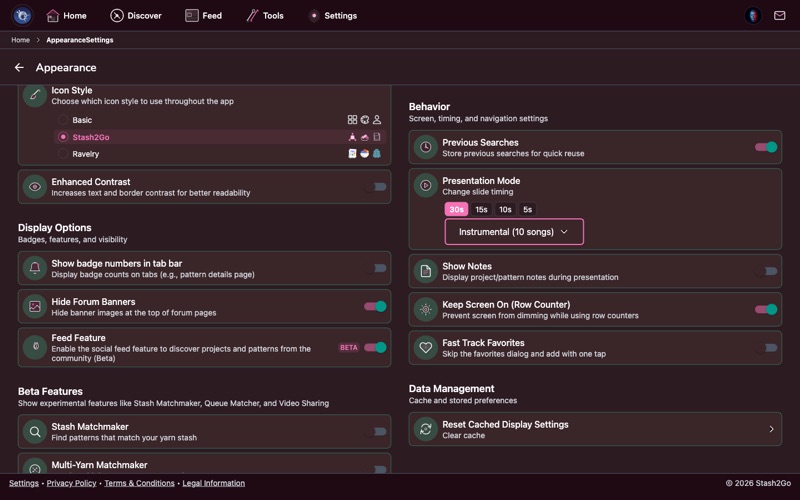Viewport: 800px width, 500px height.
Task: Click the user profile avatar
Action: pos(753,16)
